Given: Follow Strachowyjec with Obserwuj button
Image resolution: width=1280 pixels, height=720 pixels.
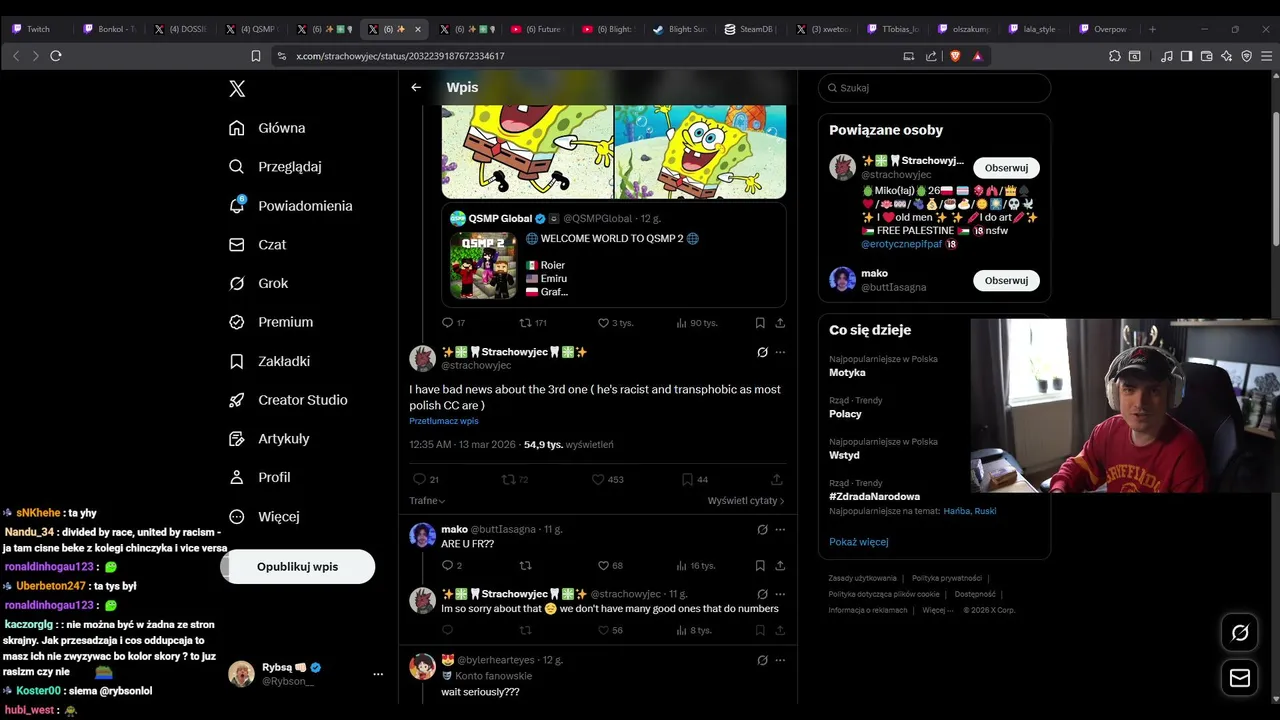Looking at the screenshot, I should click(1006, 168).
